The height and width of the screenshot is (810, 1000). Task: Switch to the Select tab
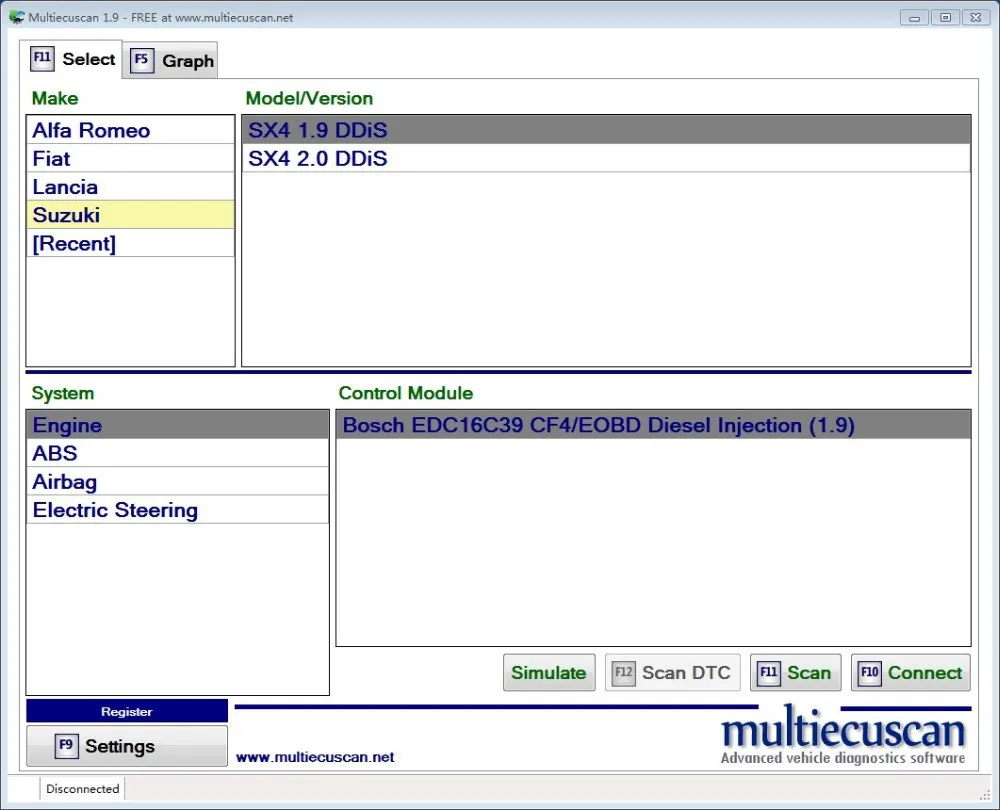click(71, 59)
